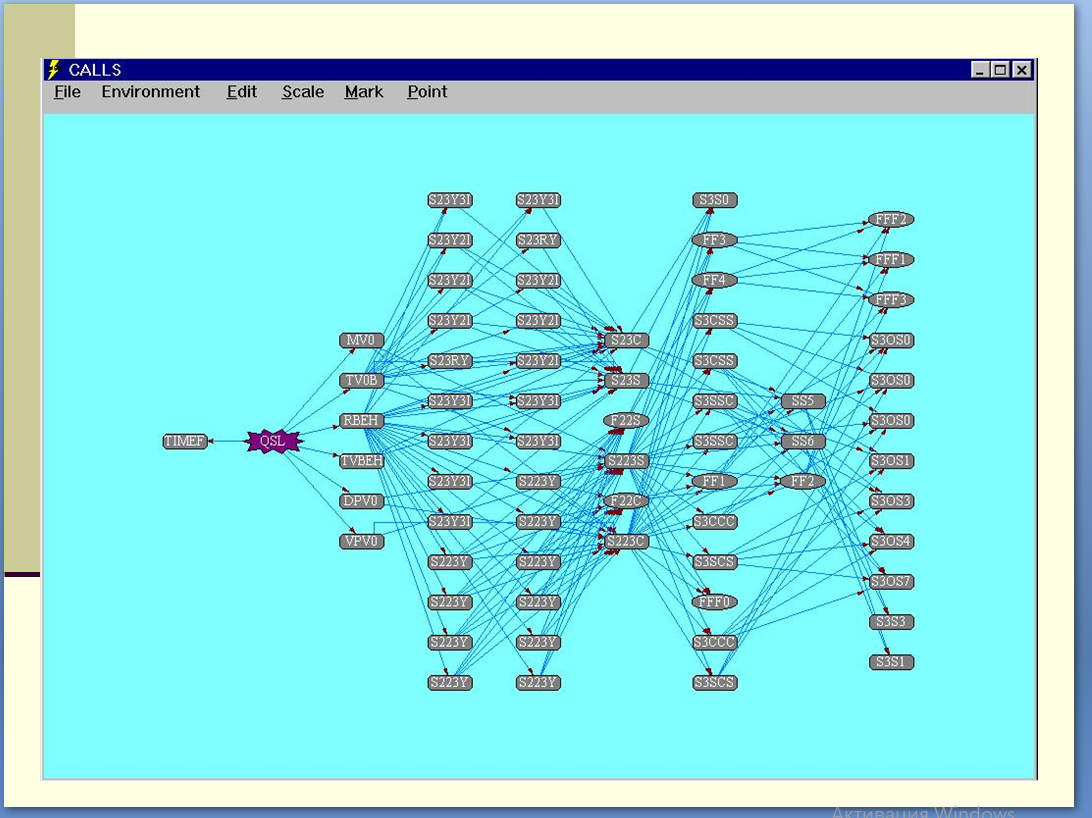Select the FF4 oval node
Viewport: 1092px width, 818px height.
coord(715,281)
